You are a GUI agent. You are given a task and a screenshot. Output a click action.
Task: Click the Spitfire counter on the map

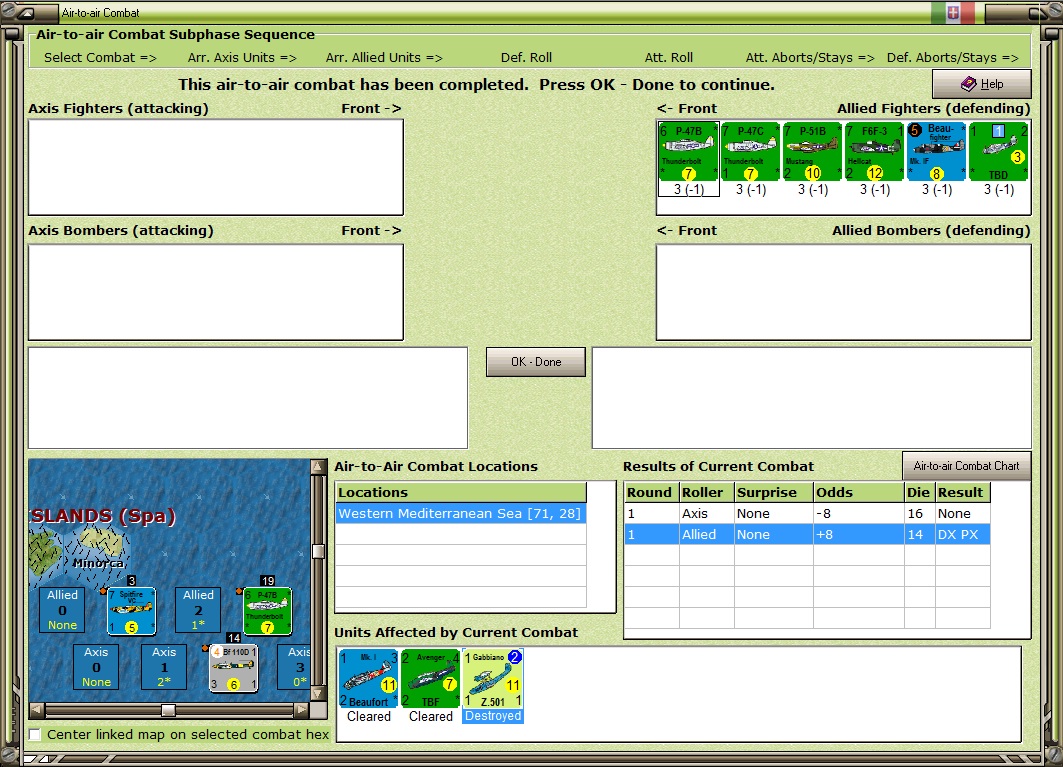tap(132, 612)
